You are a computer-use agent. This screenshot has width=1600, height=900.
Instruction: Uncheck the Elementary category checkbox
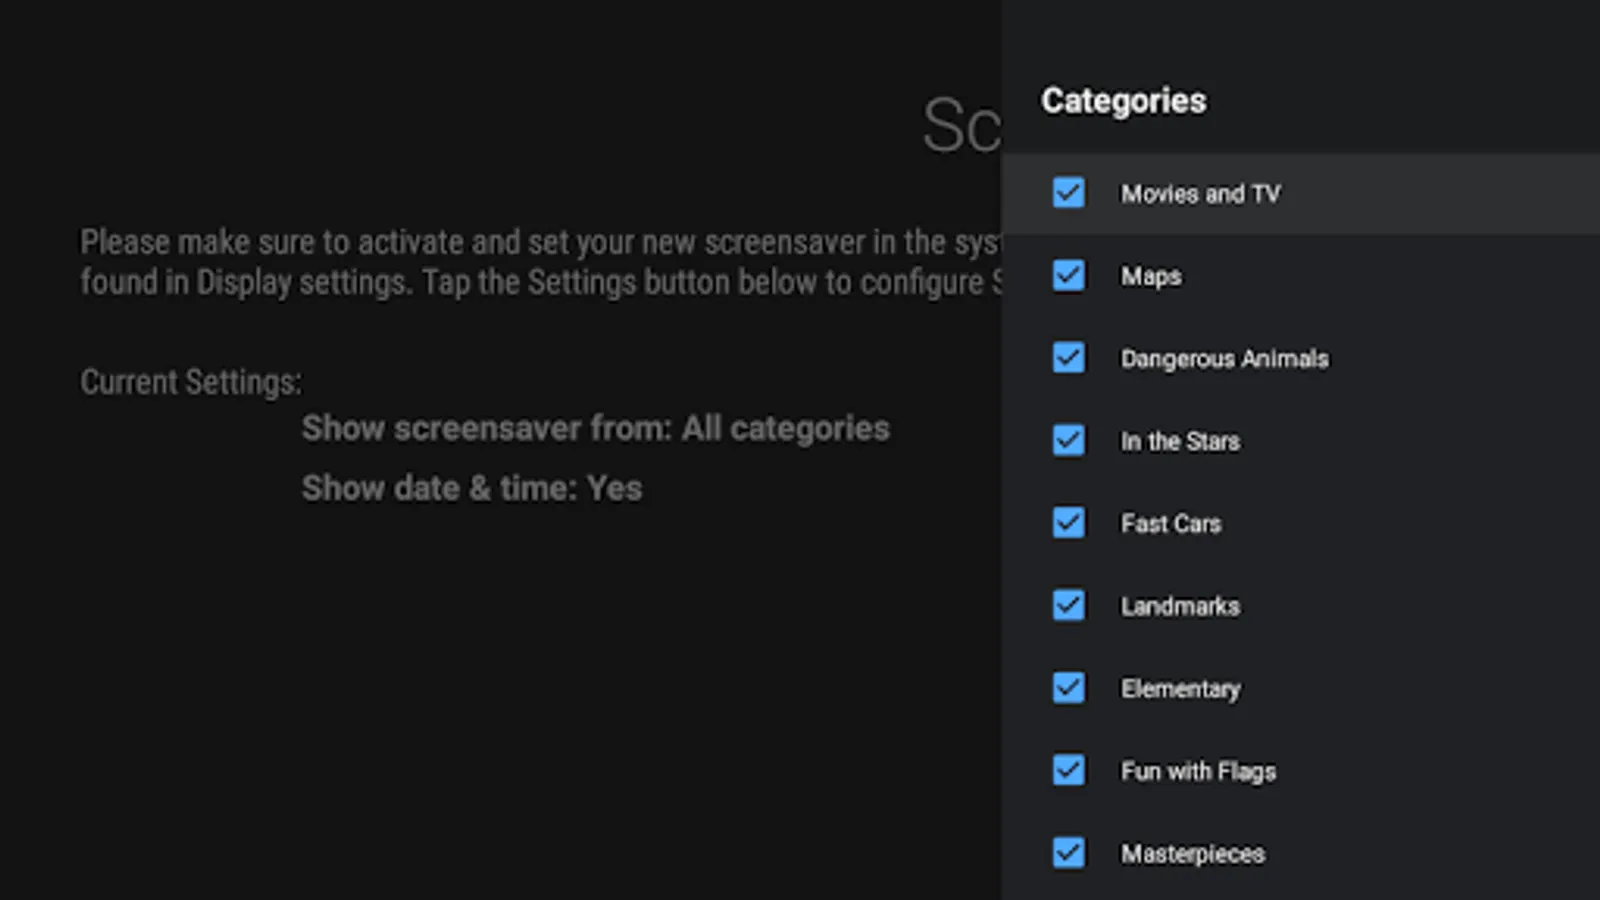[1068, 687]
